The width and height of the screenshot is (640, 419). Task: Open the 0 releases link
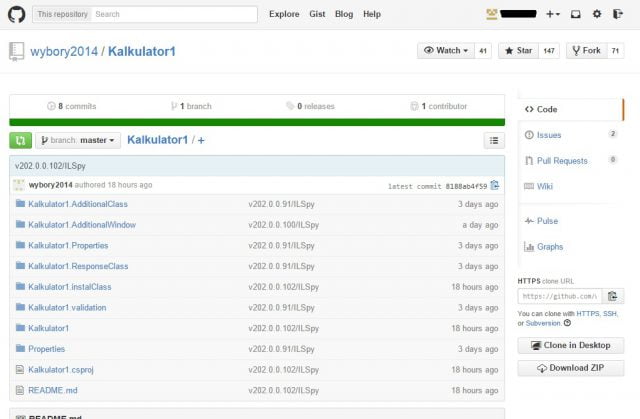pos(310,106)
